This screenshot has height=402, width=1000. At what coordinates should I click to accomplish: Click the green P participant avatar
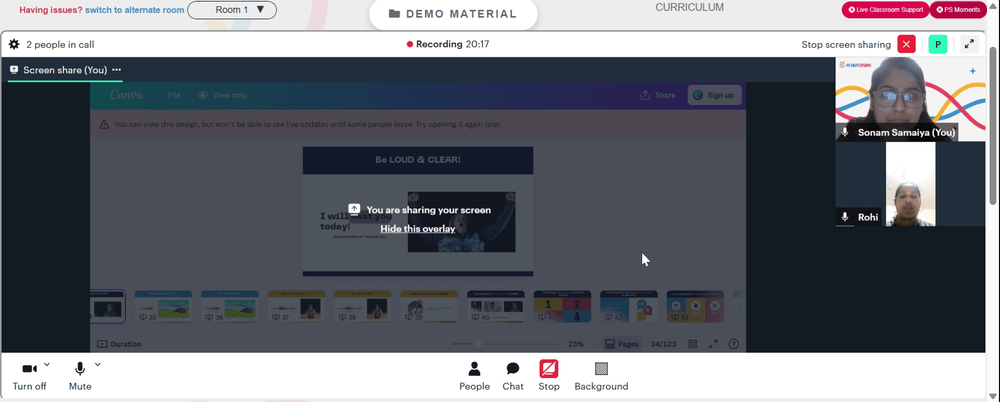pyautogui.click(x=938, y=44)
